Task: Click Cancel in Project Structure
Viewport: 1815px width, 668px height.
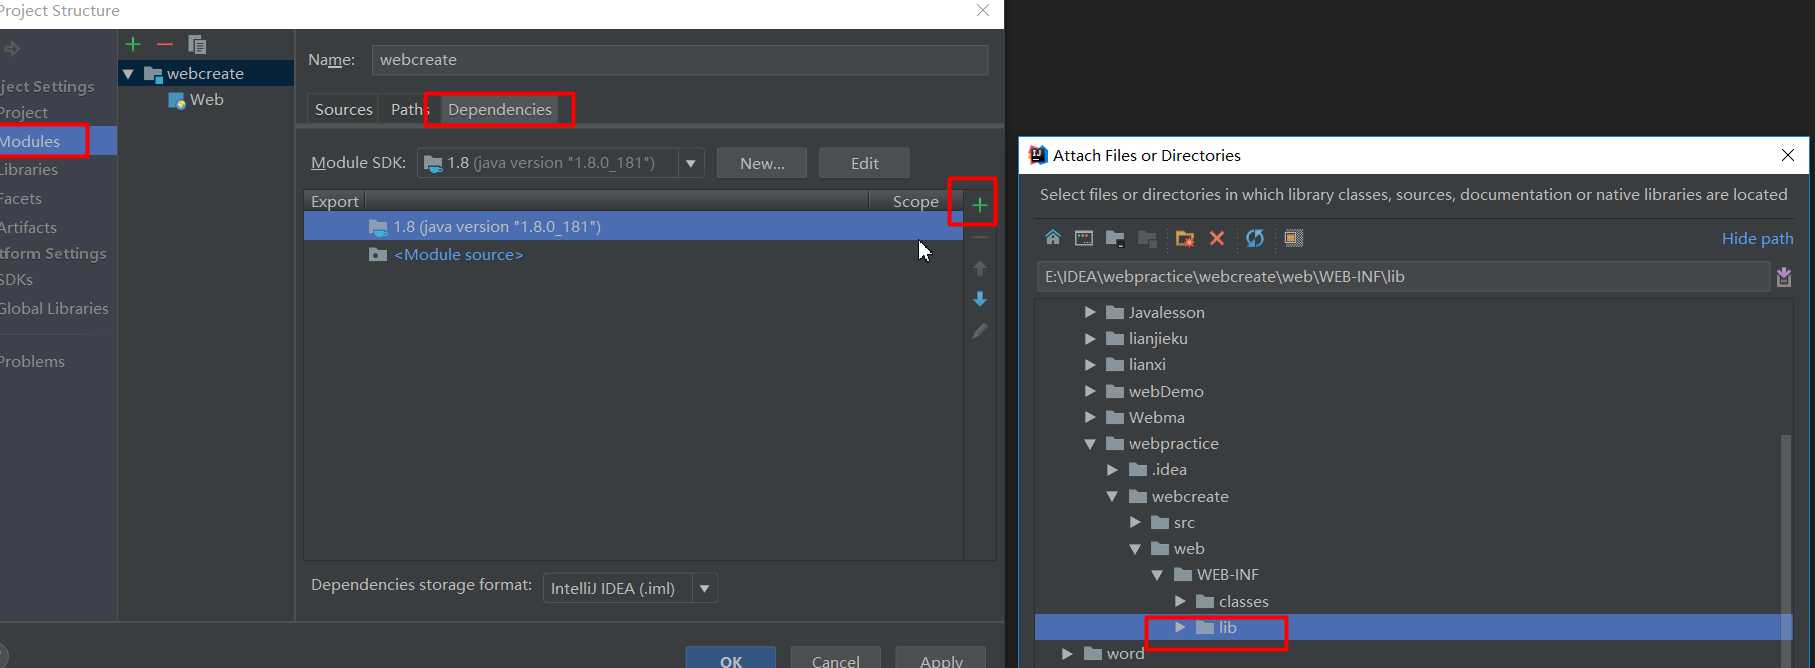Action: click(x=835, y=659)
